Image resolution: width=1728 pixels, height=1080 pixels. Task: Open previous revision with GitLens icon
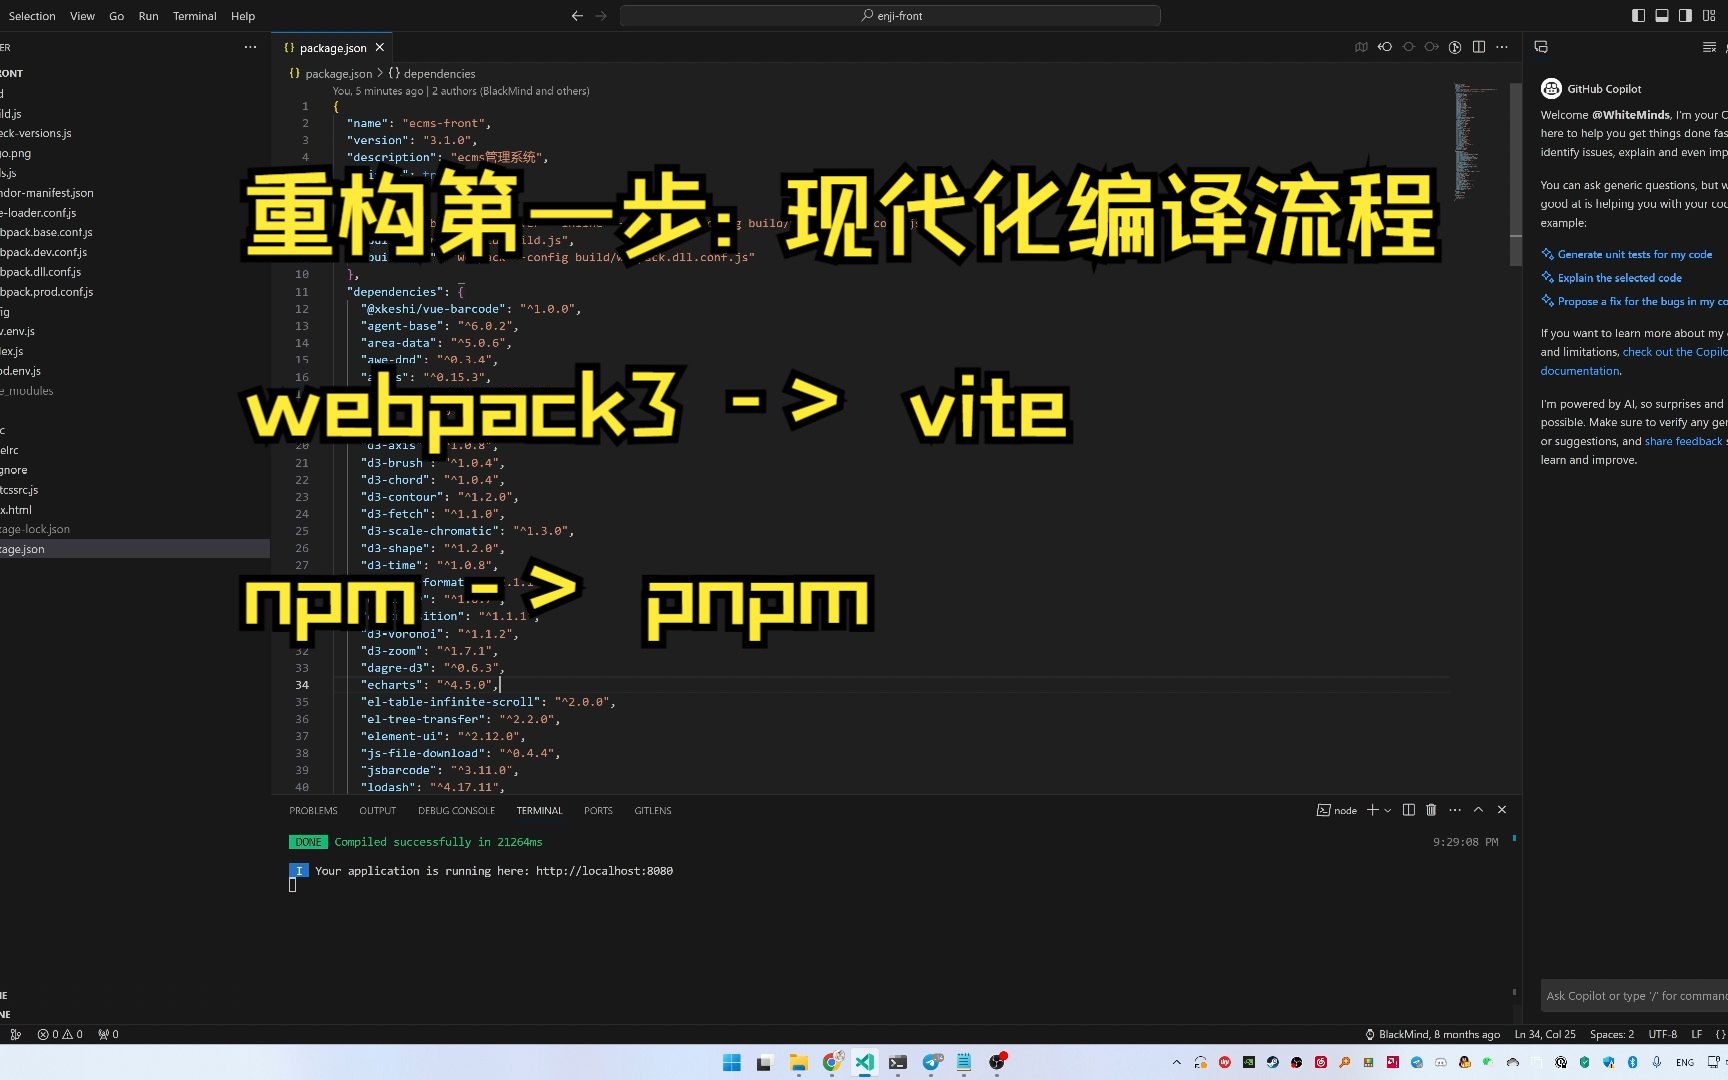pyautogui.click(x=1385, y=47)
